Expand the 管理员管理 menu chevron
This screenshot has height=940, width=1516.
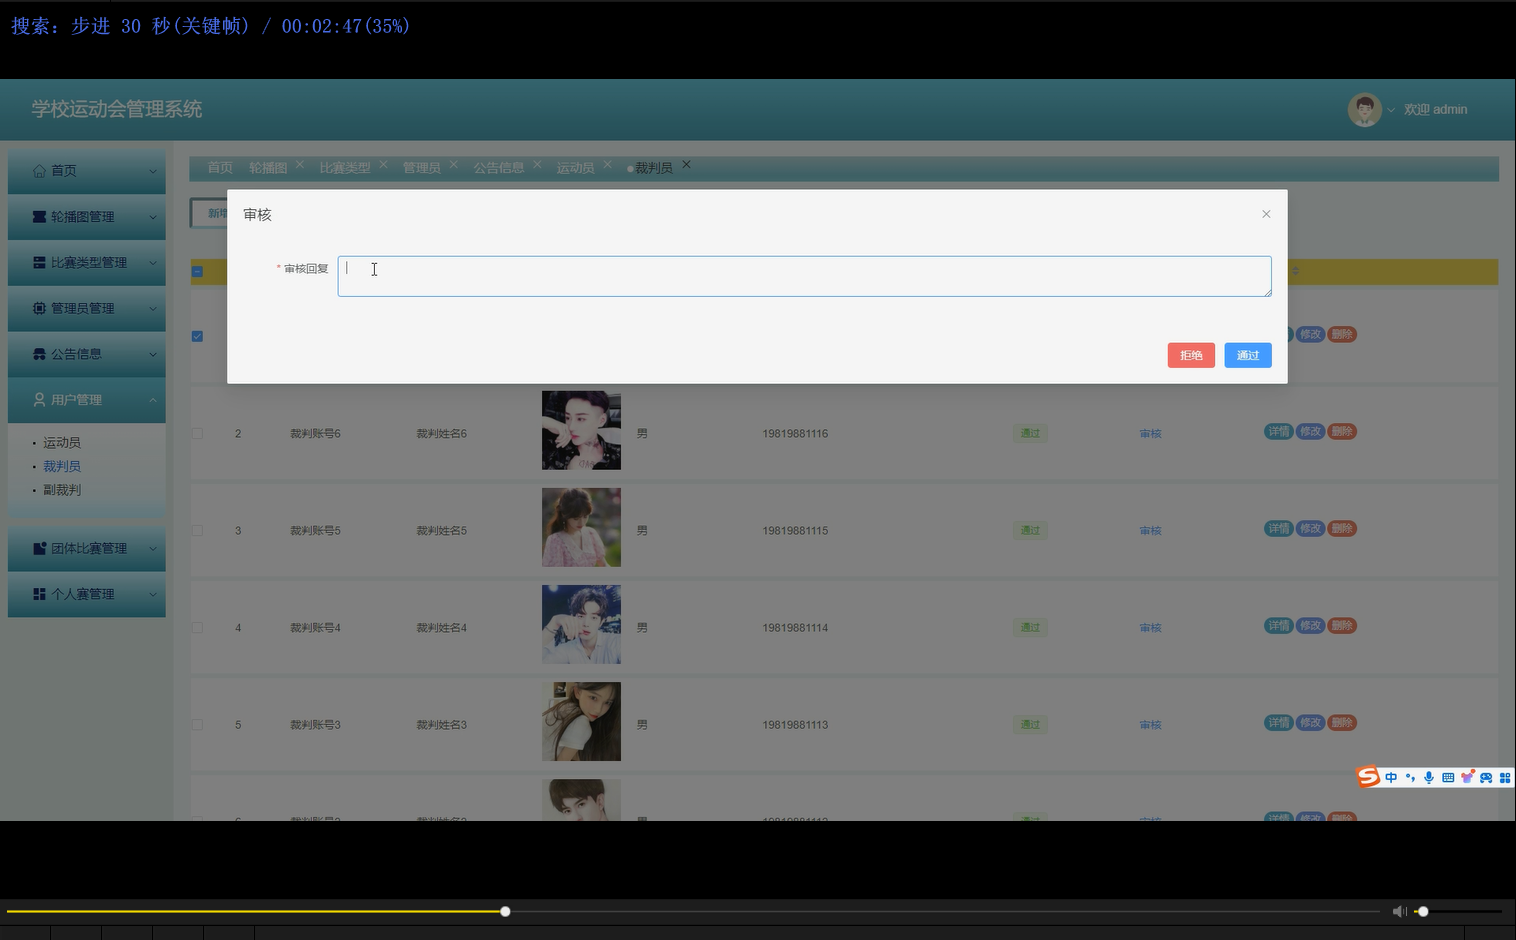click(x=153, y=308)
